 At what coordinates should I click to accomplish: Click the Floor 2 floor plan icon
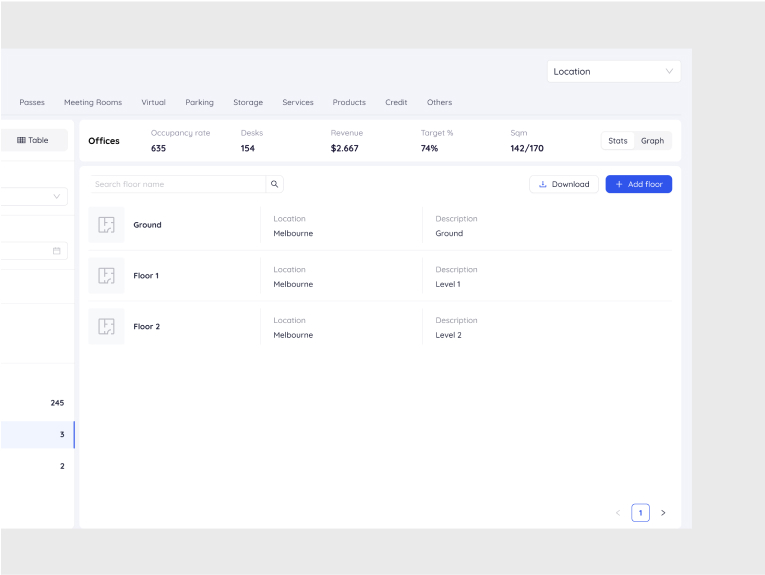tap(106, 327)
